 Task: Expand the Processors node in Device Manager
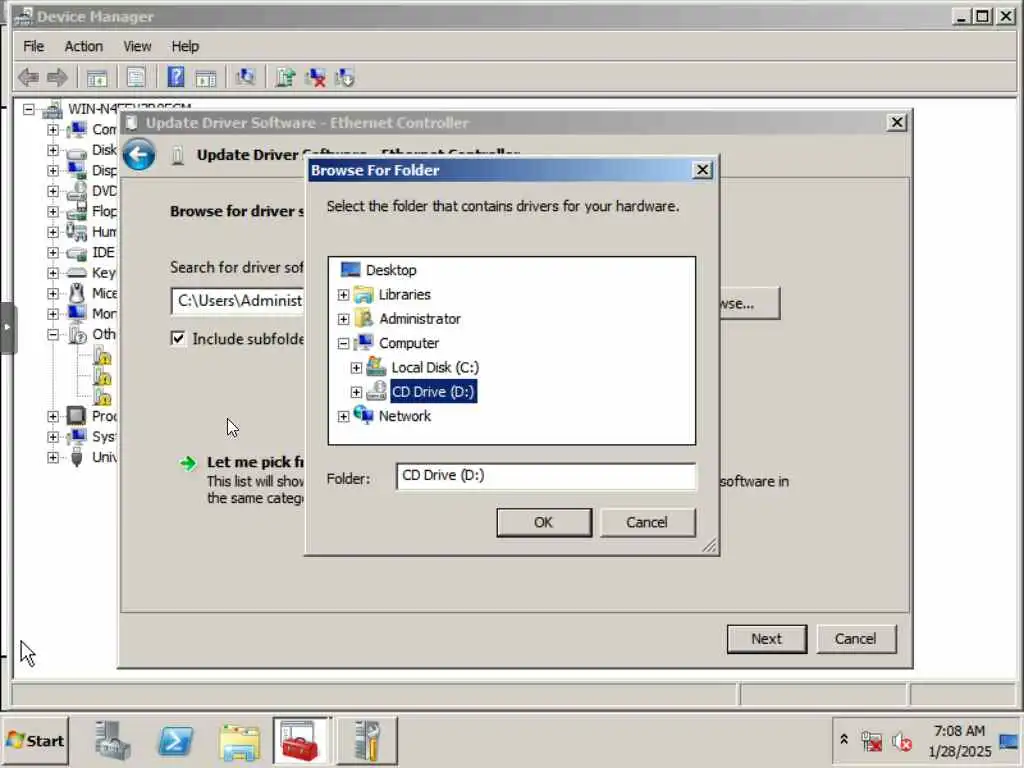click(53, 416)
